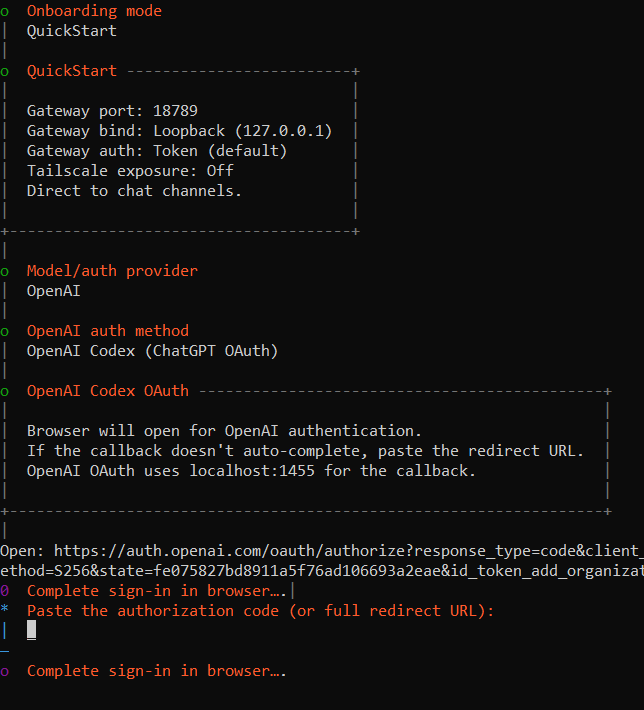
Task: Click the asterisk marker beside the Paste prompt
Action: point(5,610)
